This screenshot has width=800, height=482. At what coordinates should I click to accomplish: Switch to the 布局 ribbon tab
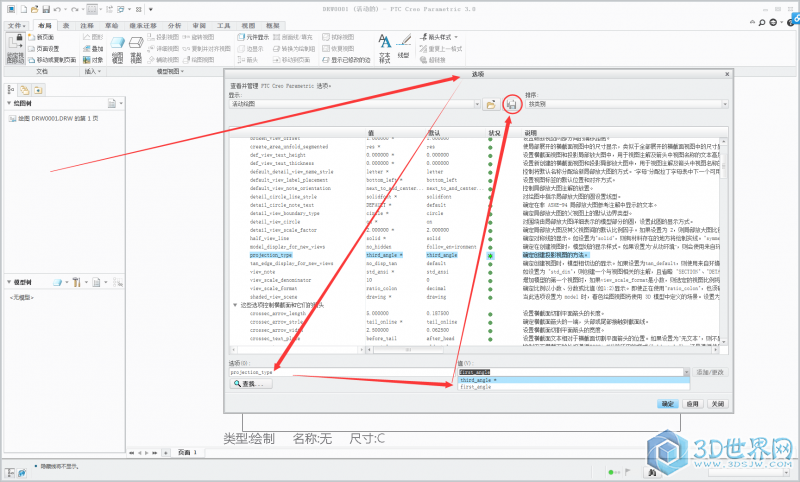click(45, 26)
